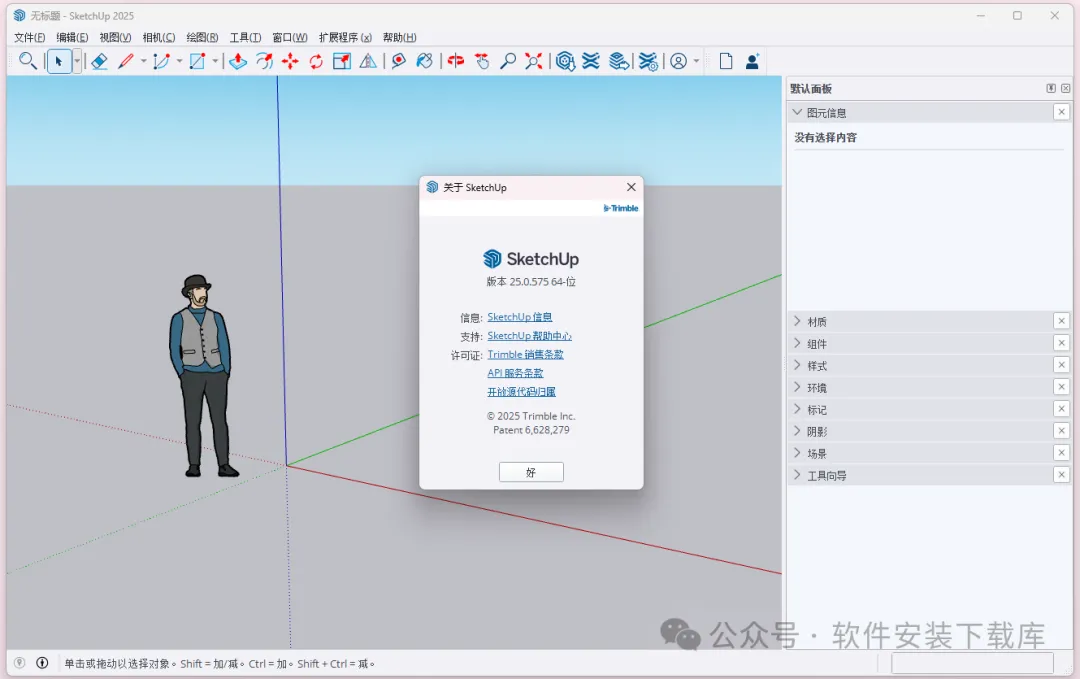This screenshot has height=679, width=1080.
Task: Click the geolocation icon in status bar
Action: click(x=19, y=663)
